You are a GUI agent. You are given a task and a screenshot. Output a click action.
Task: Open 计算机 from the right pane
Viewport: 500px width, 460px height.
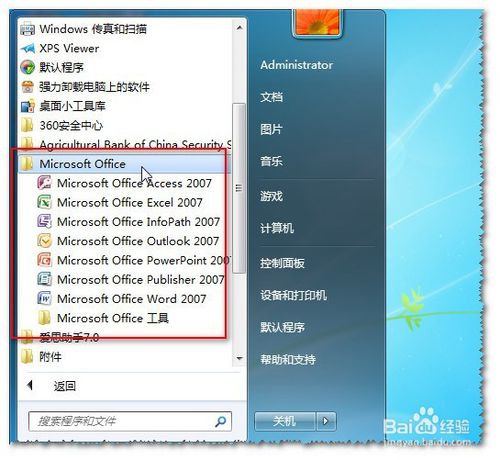277,228
